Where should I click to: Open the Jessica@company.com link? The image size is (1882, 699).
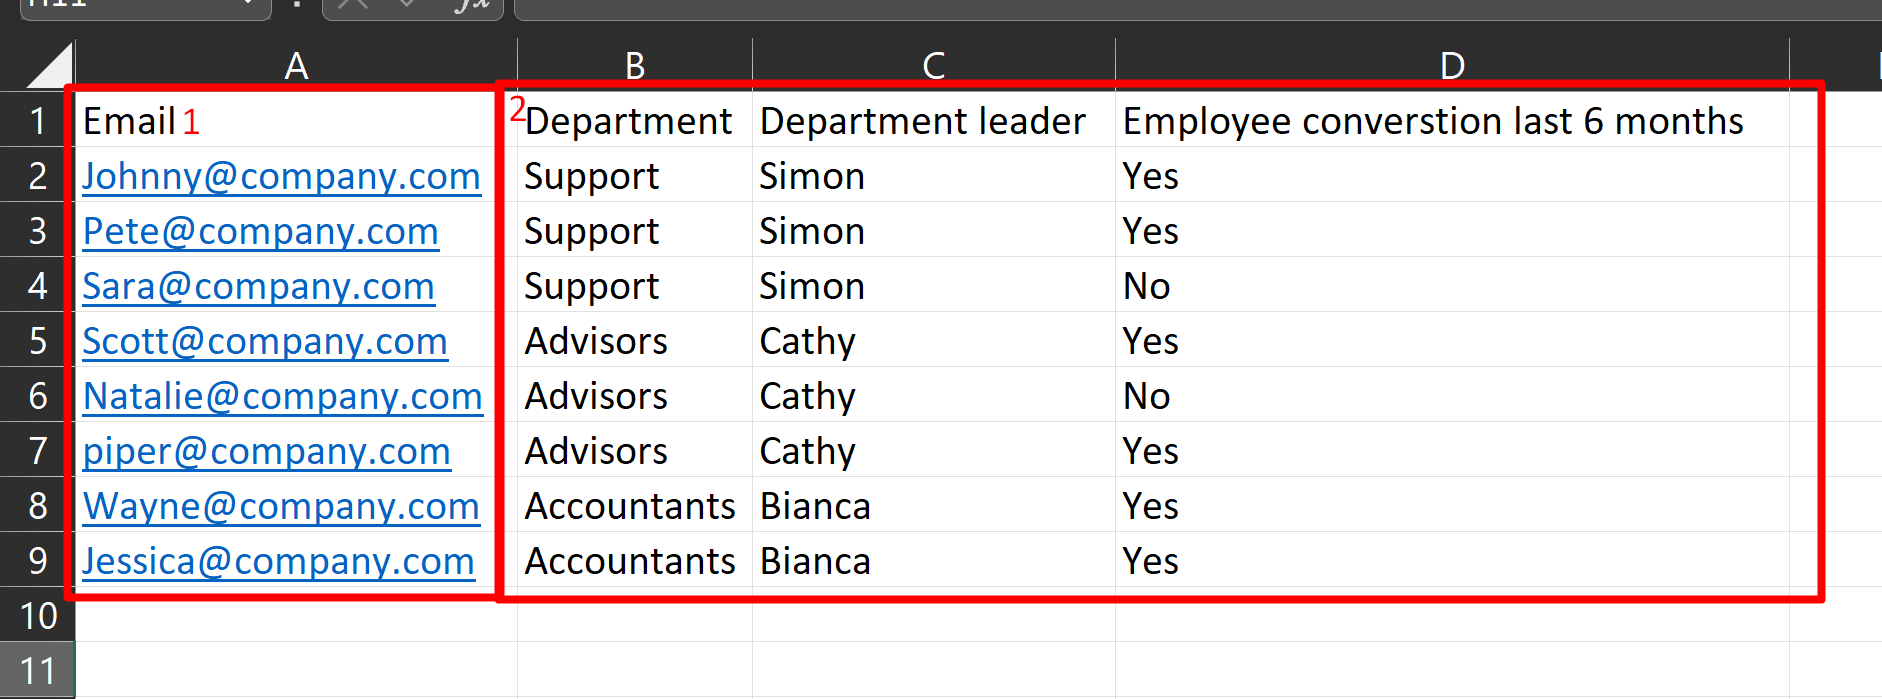click(278, 561)
